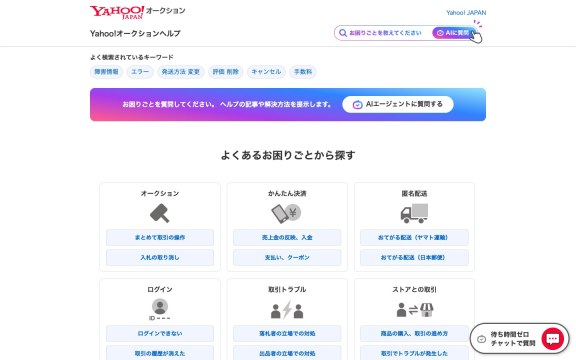Click the auction gavel icon
This screenshot has width=576, height=360.
pyautogui.click(x=160, y=213)
